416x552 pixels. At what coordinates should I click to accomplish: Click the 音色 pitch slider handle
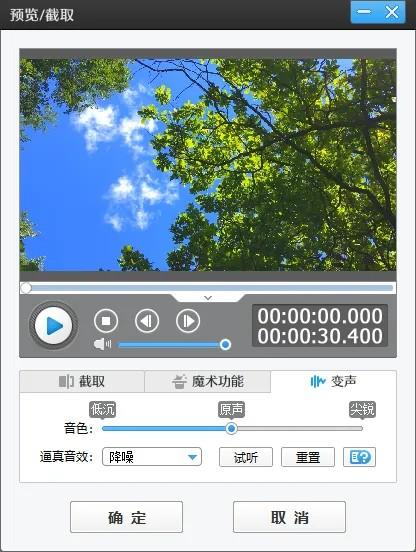(231, 428)
